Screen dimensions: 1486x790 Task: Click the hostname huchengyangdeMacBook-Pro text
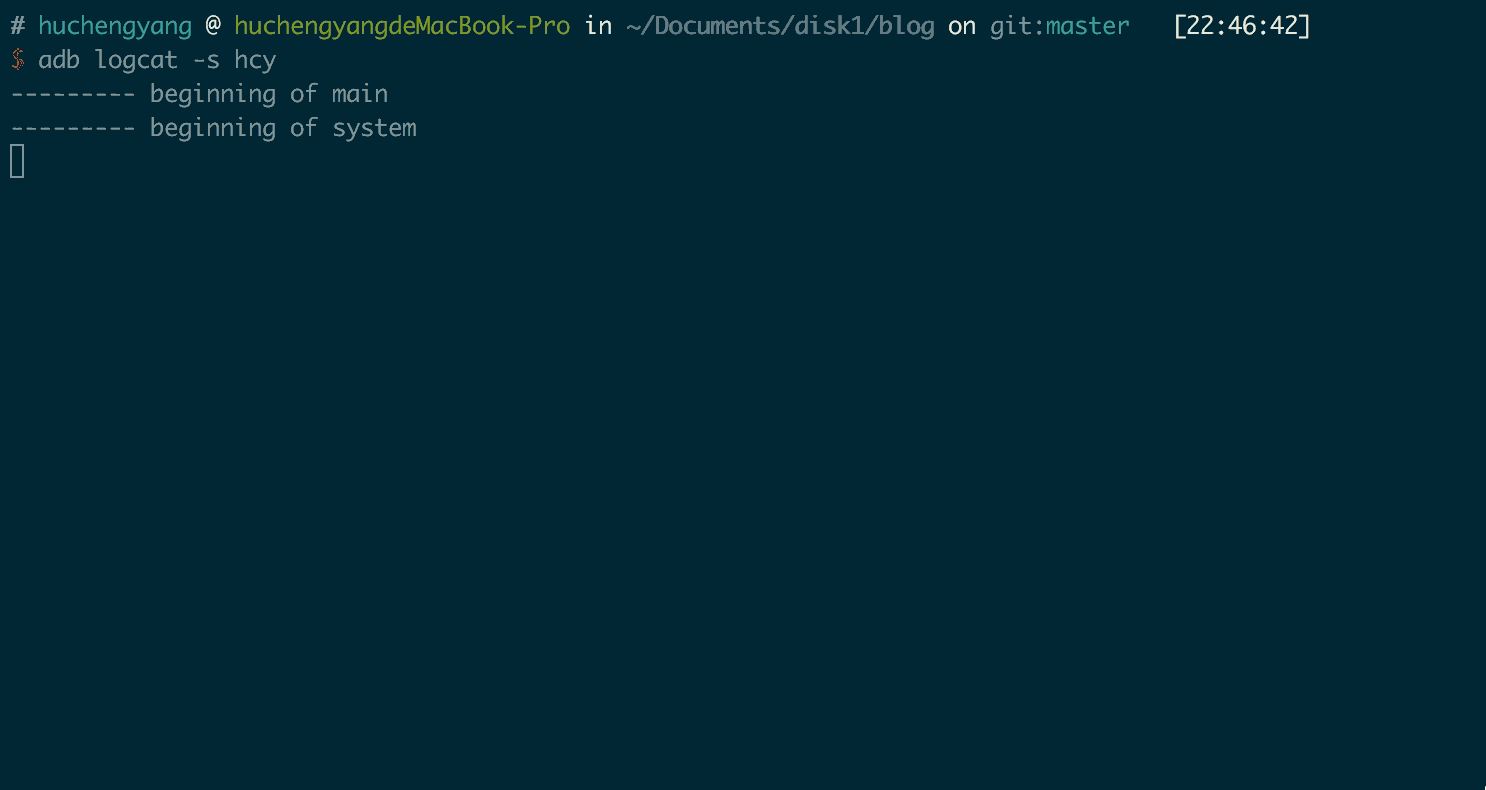point(402,27)
